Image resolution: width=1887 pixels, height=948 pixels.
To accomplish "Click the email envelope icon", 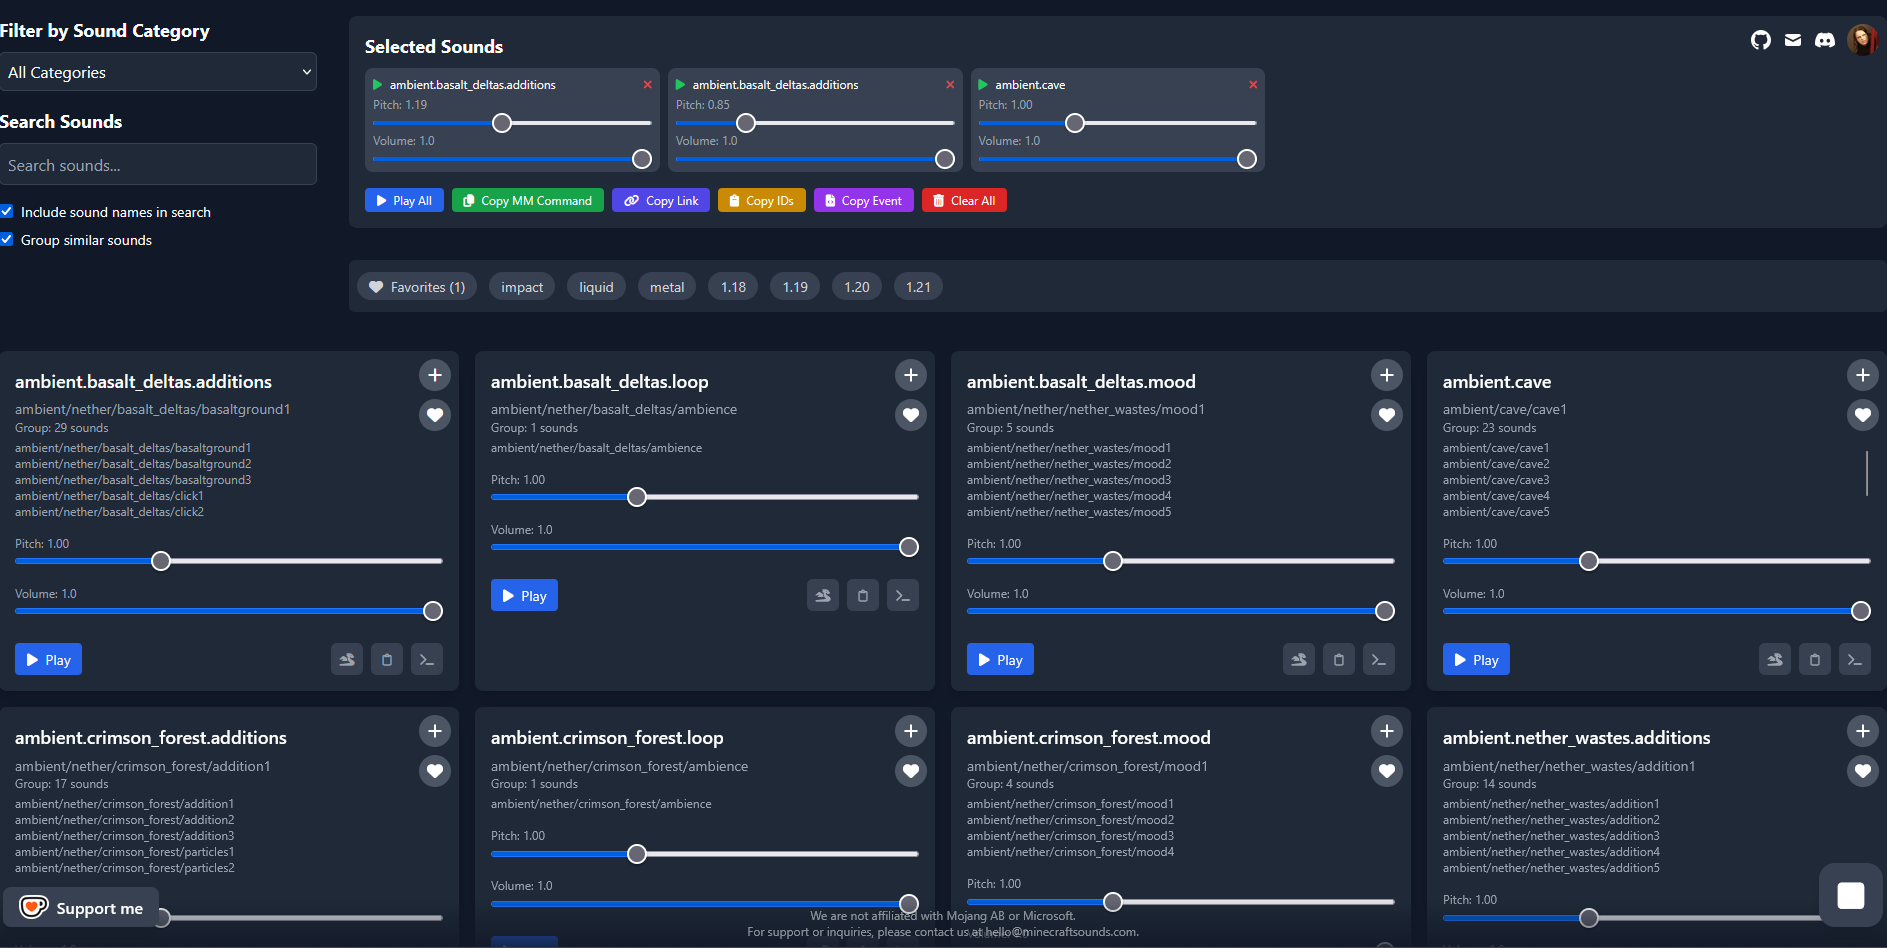I will click(x=1792, y=40).
